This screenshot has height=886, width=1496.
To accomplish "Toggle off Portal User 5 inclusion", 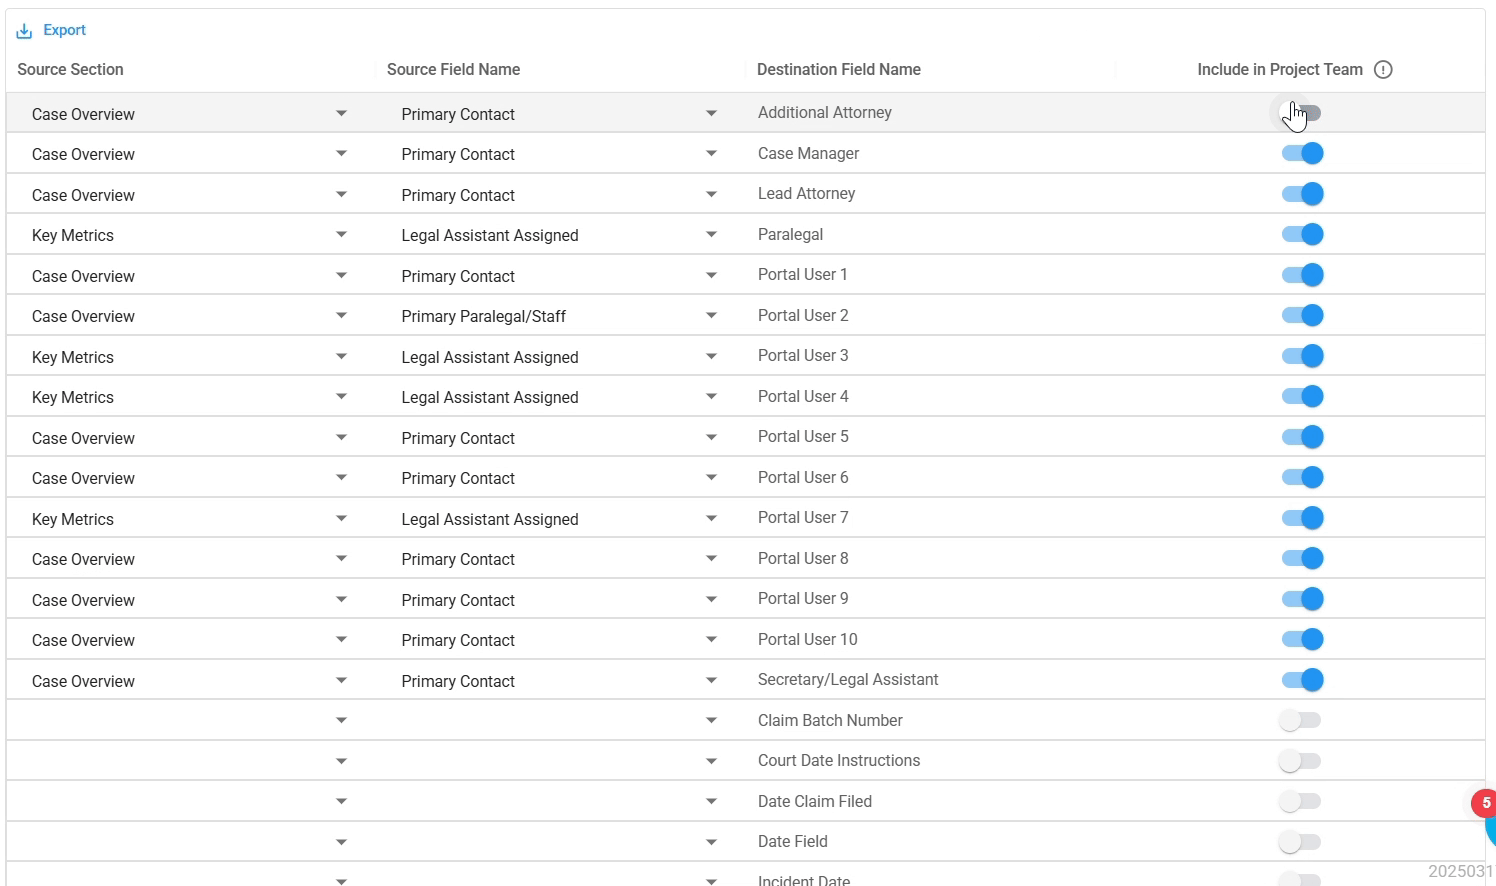I will coord(1302,437).
